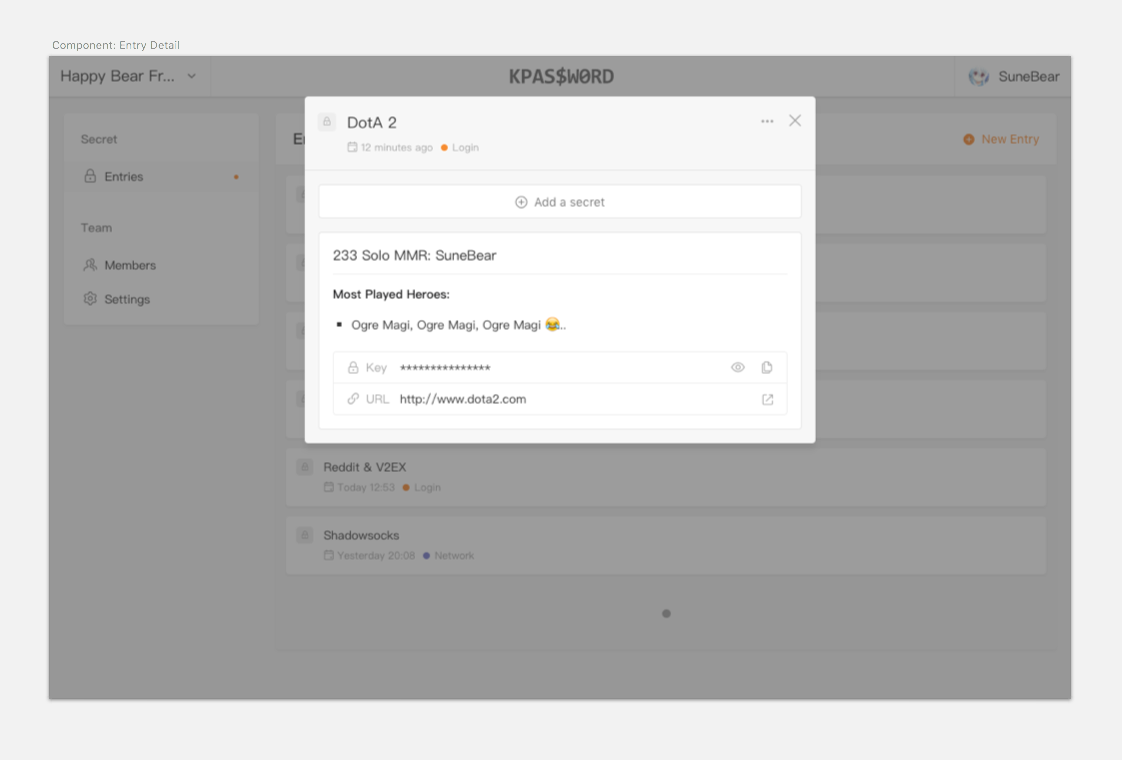1122x760 pixels.
Task: Click the orange plus icon for New Entry
Action: pos(969,140)
